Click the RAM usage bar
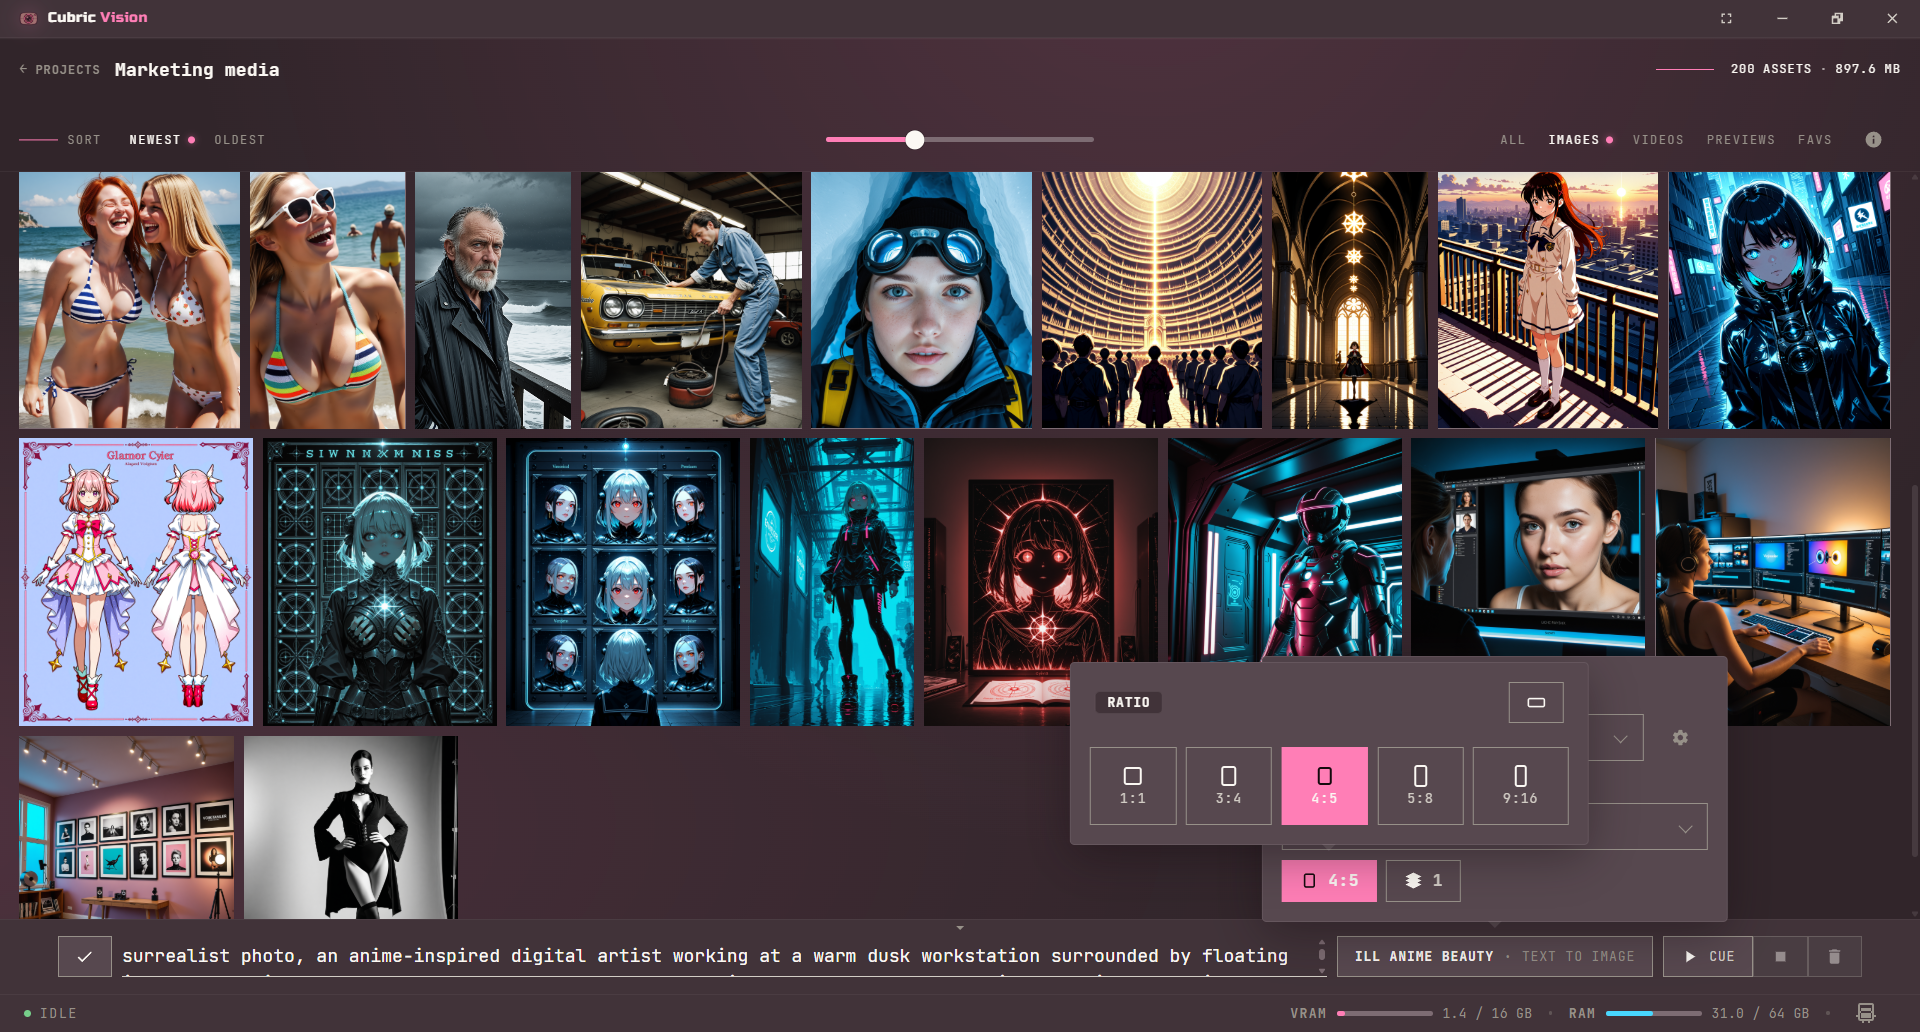 click(x=1653, y=1013)
